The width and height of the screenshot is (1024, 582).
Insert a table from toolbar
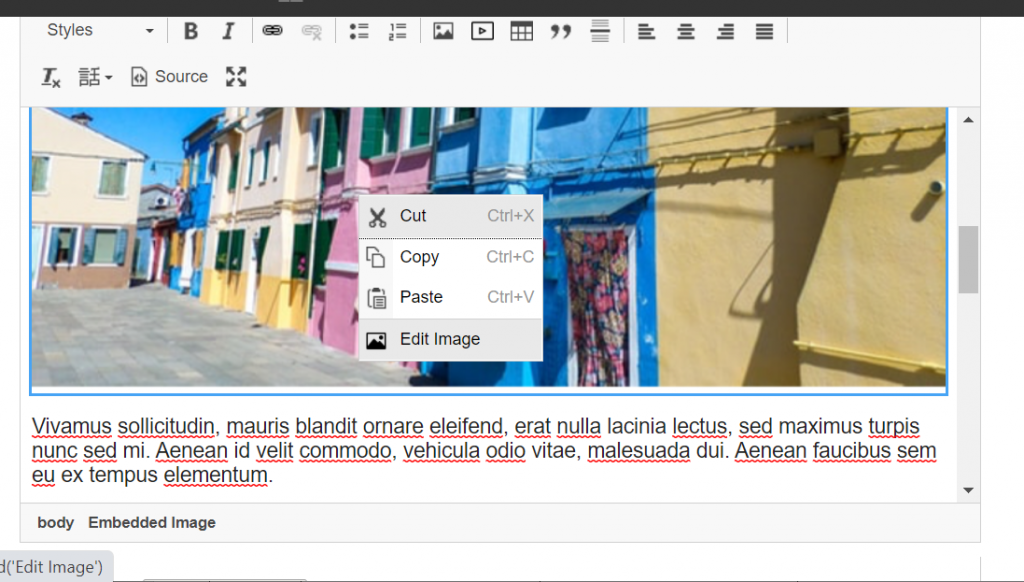[x=521, y=31]
